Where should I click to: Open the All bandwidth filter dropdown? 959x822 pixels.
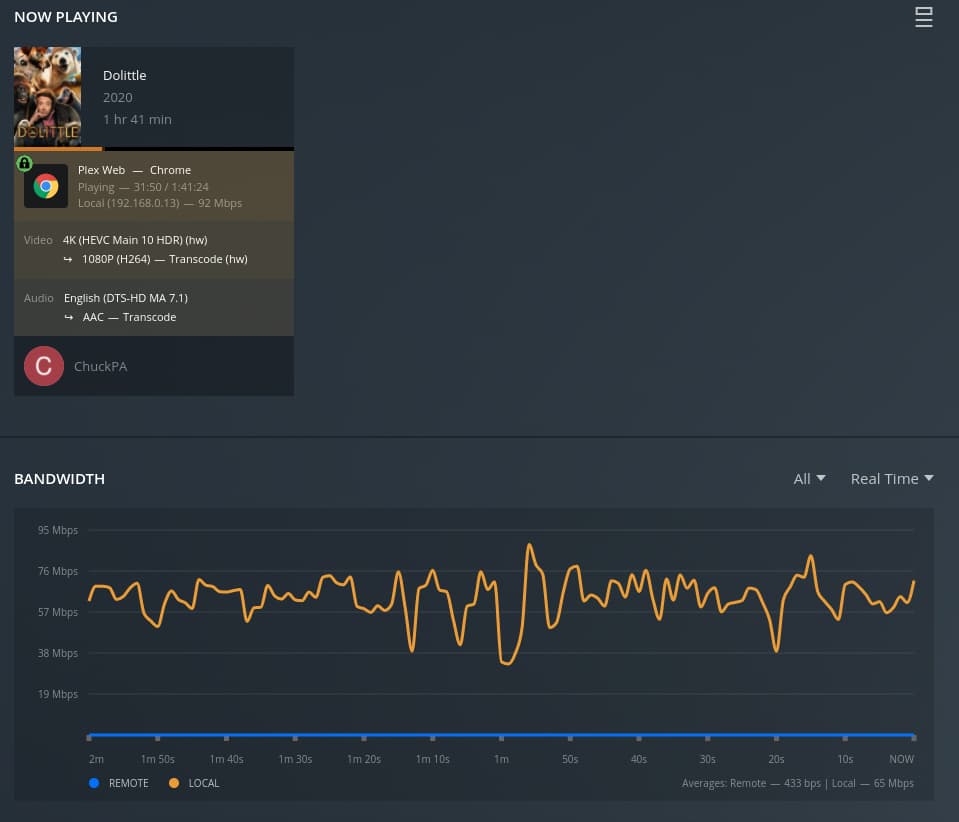(809, 479)
